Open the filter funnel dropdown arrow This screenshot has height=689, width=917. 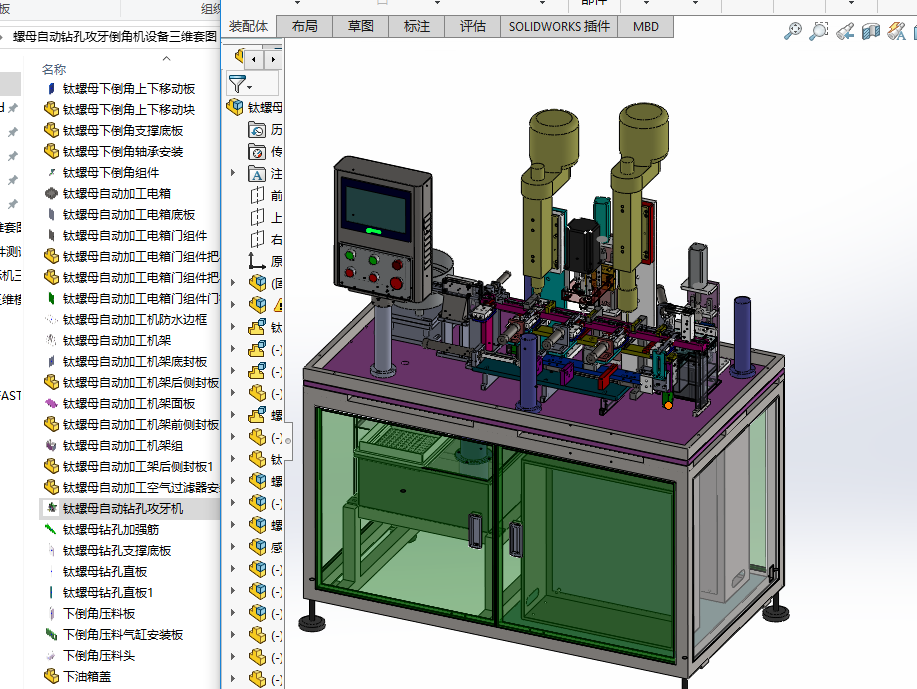249,87
